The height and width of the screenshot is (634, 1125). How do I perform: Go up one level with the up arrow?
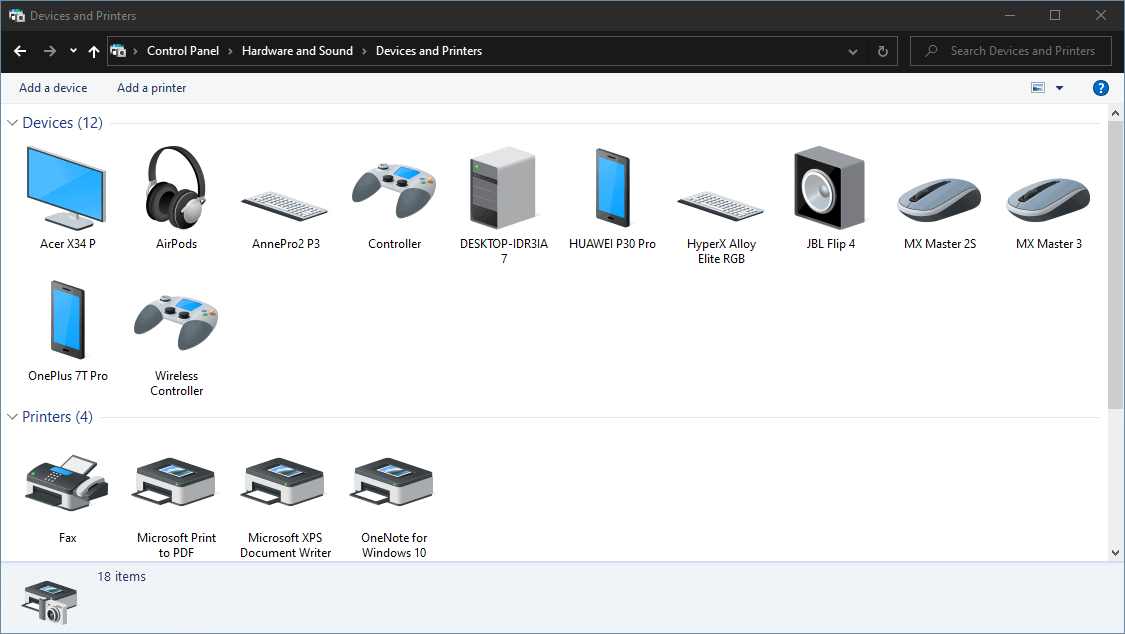click(94, 51)
